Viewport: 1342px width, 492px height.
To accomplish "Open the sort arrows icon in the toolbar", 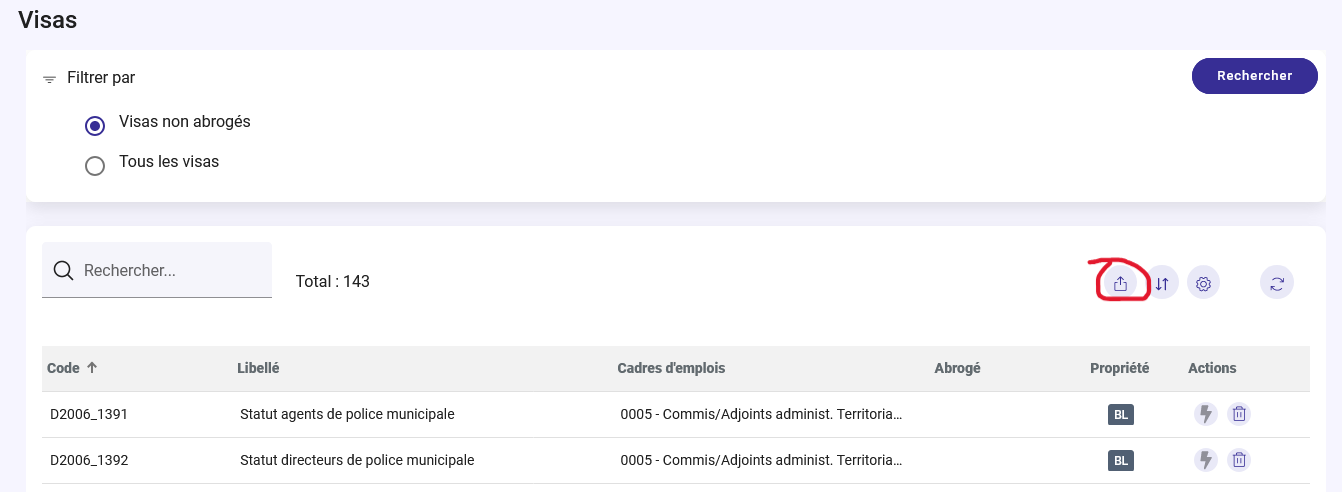I will tap(1162, 284).
